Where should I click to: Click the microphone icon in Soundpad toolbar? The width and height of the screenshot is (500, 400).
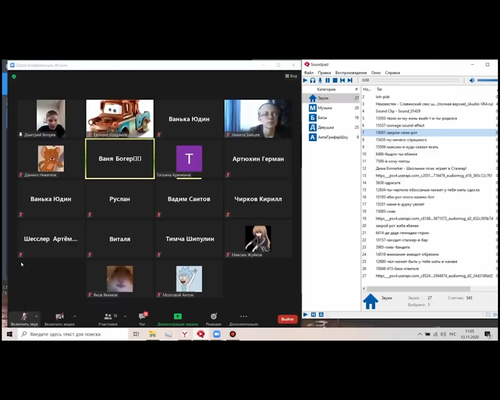click(320, 80)
